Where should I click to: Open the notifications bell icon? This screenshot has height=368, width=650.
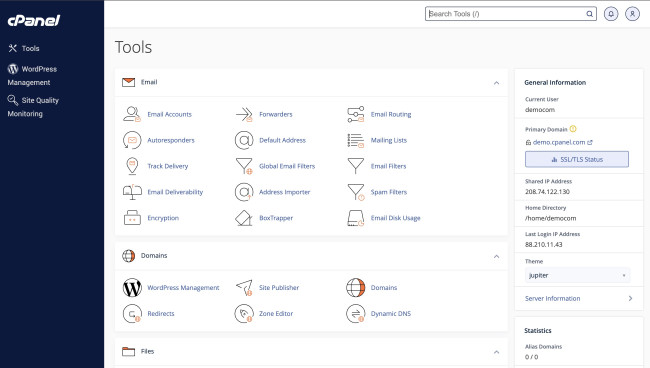point(611,14)
